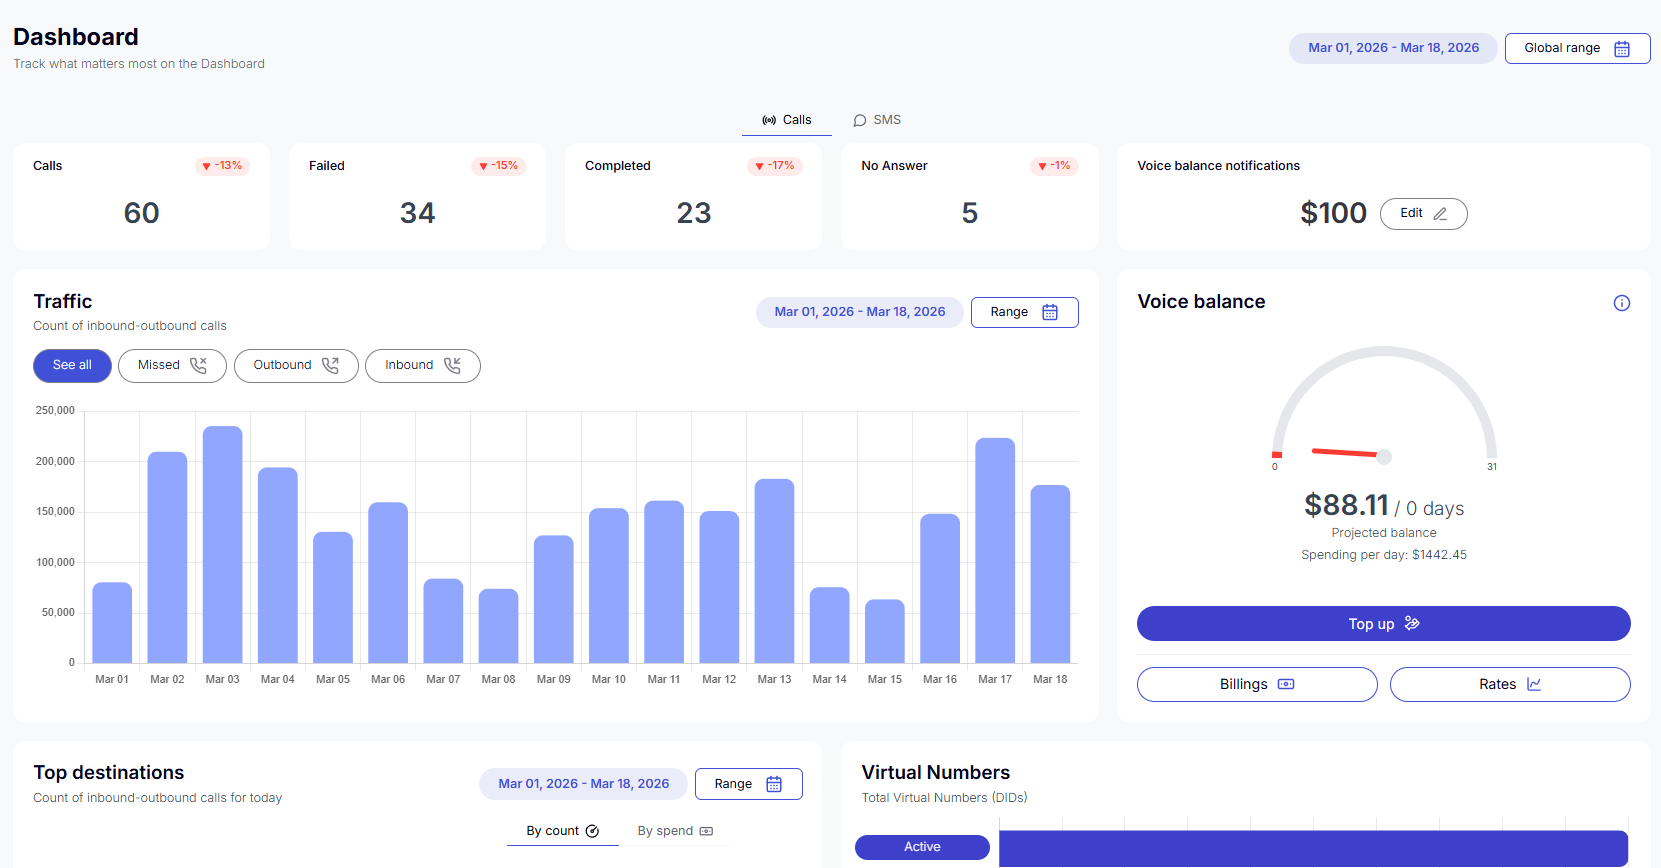Click the calendar icon in Traffic Range button
The height and width of the screenshot is (868, 1661).
1050,312
